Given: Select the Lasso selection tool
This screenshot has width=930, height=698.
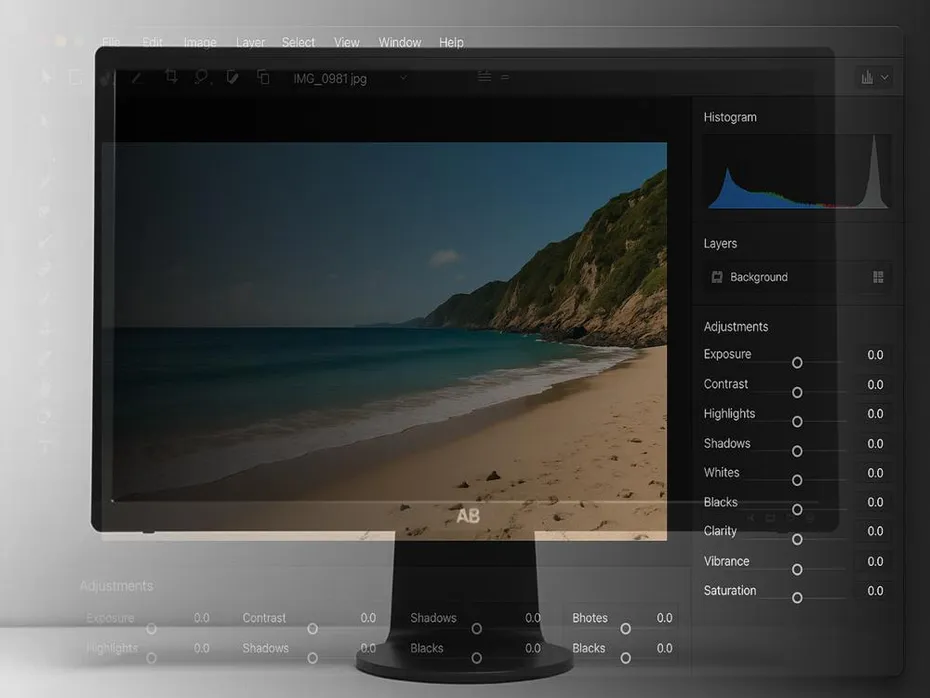Looking at the screenshot, I should 202,77.
